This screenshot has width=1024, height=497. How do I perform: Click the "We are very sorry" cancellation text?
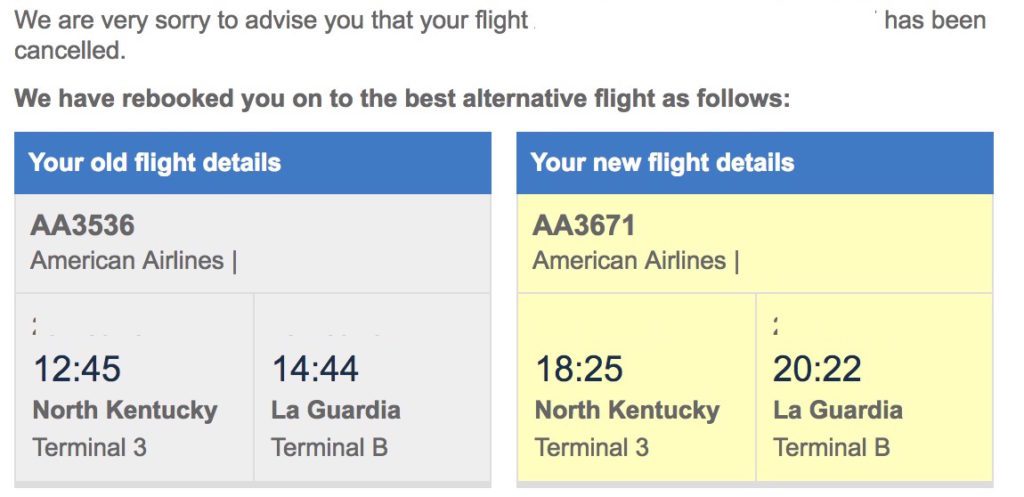[270, 21]
